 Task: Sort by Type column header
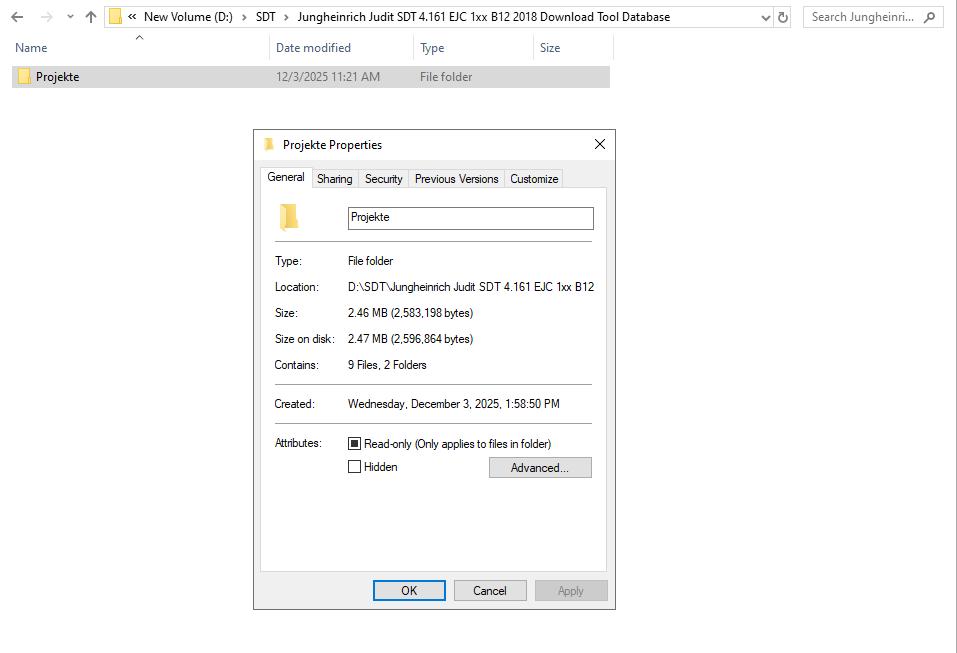[x=432, y=48]
